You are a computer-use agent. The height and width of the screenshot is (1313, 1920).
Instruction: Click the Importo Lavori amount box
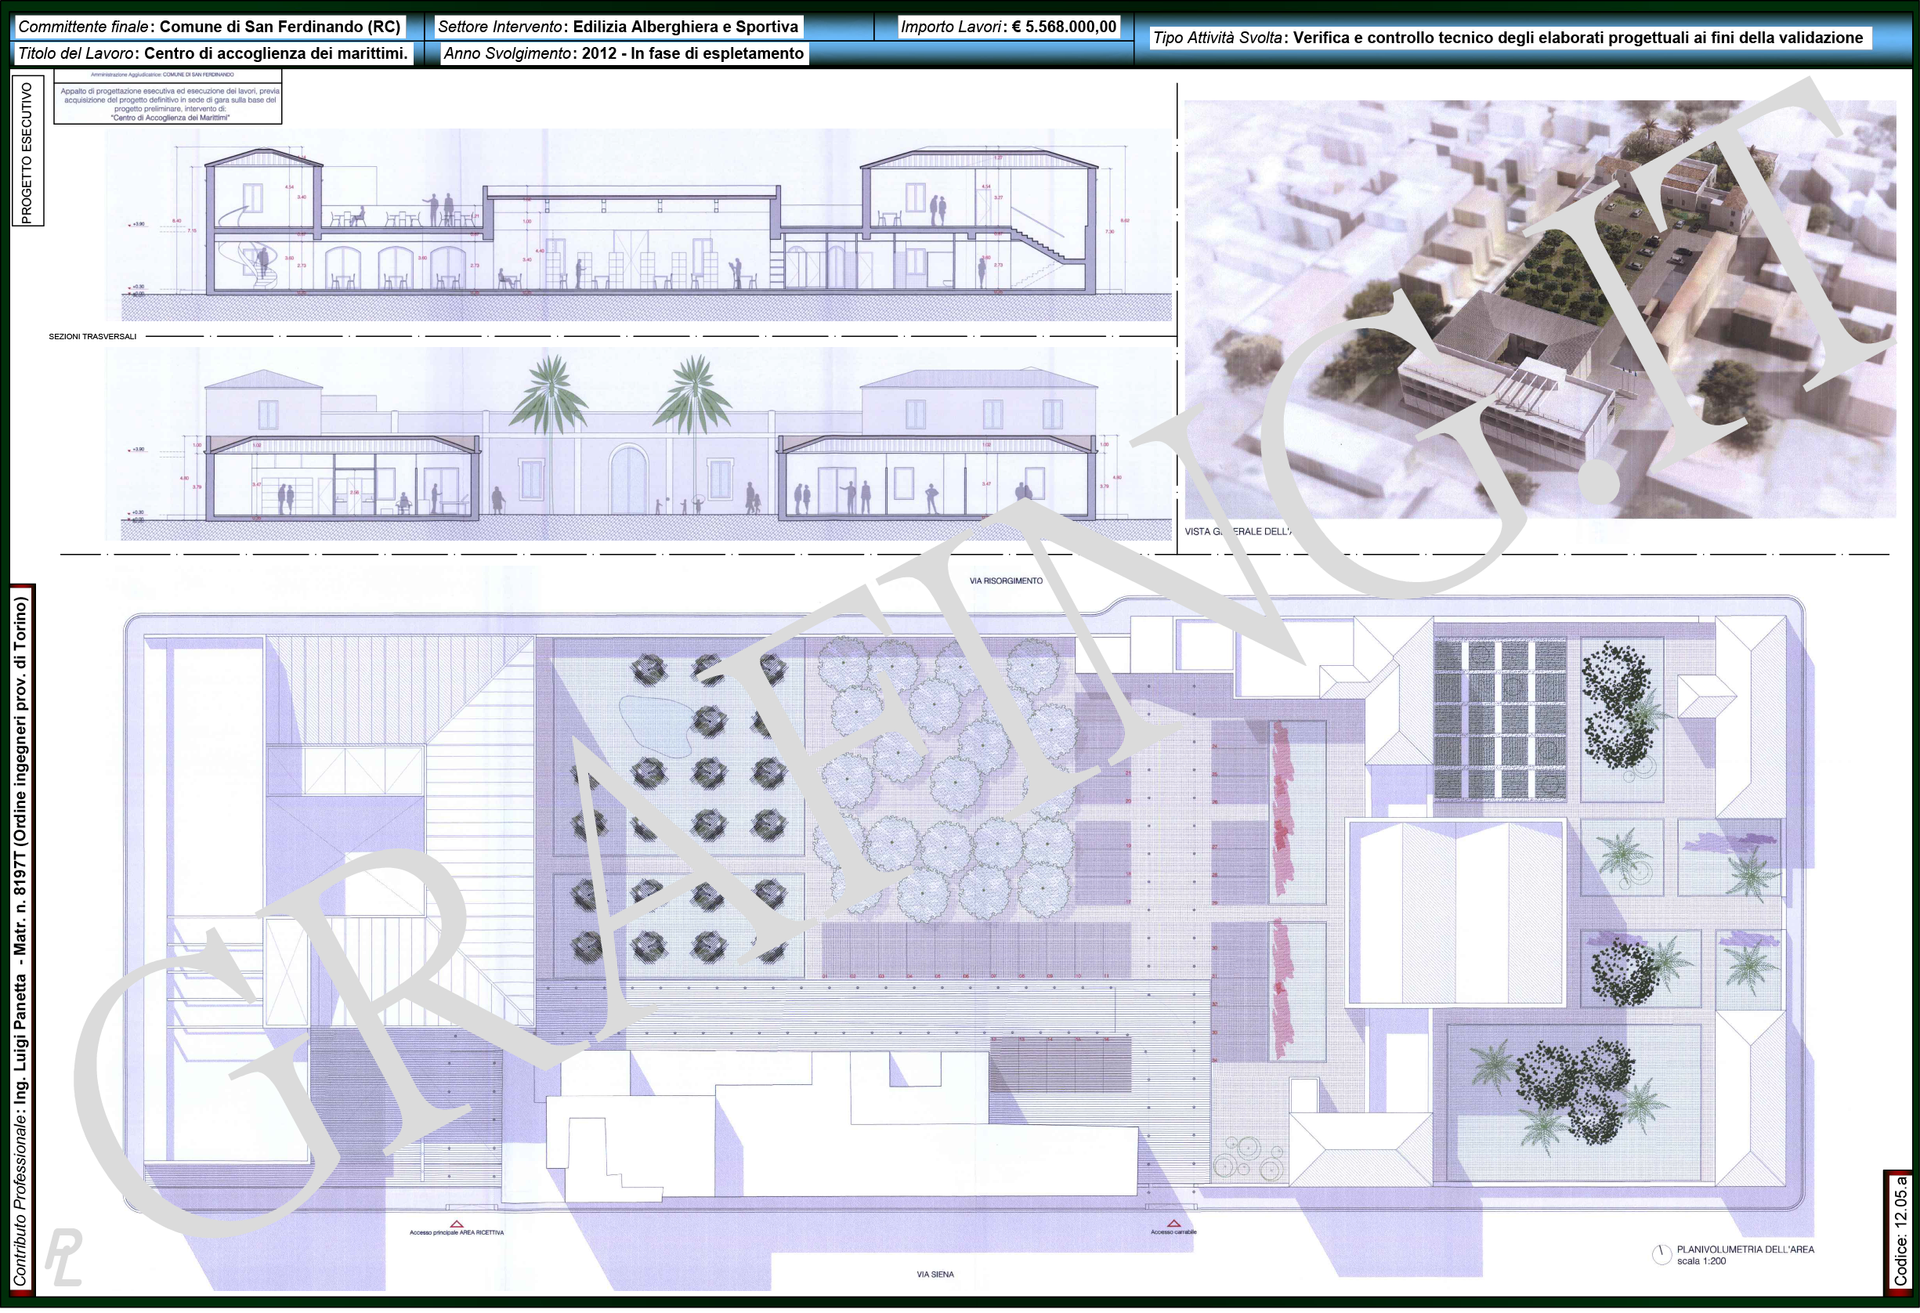coord(1008,27)
